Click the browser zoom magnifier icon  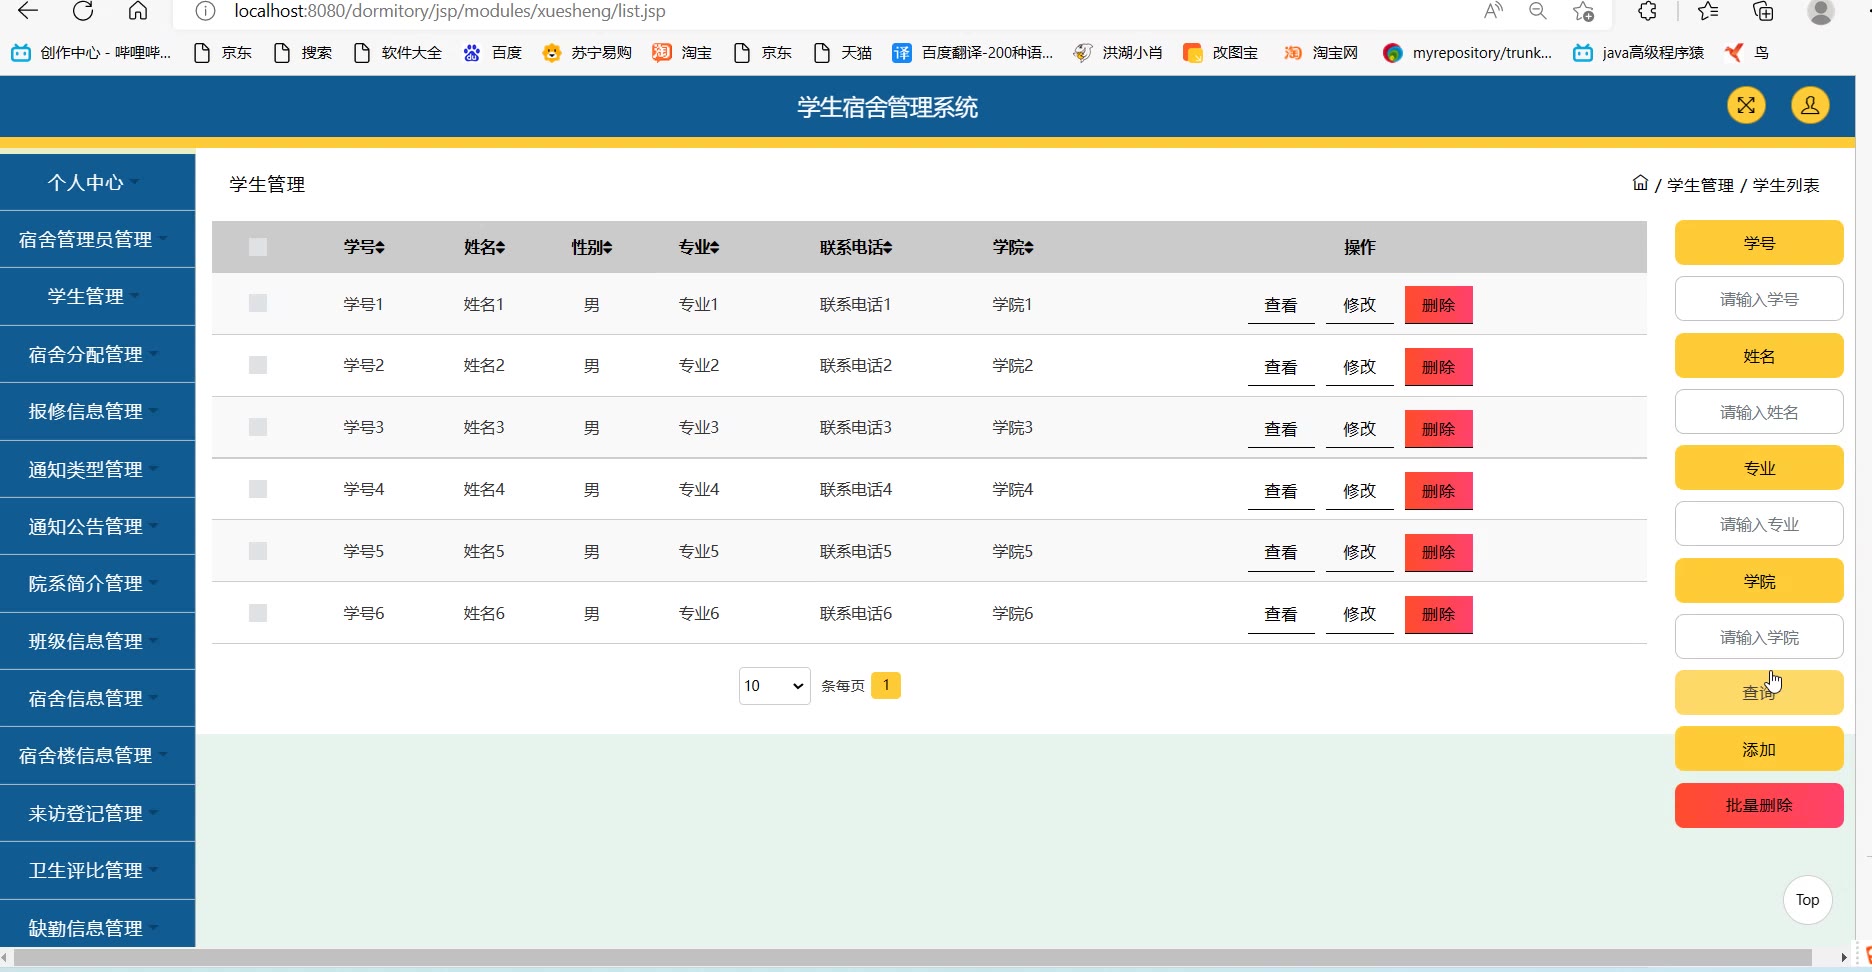click(1538, 12)
